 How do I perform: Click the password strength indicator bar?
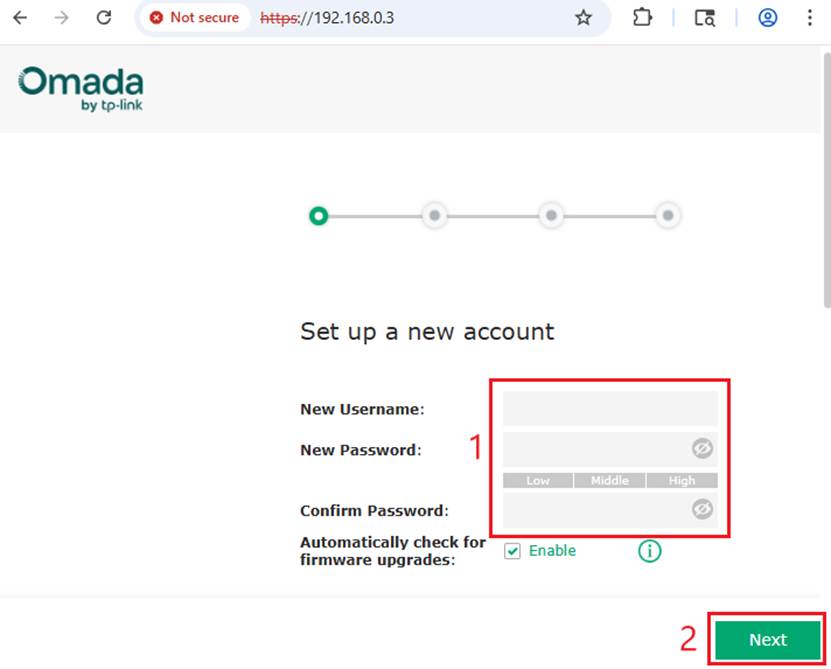[x=610, y=481]
